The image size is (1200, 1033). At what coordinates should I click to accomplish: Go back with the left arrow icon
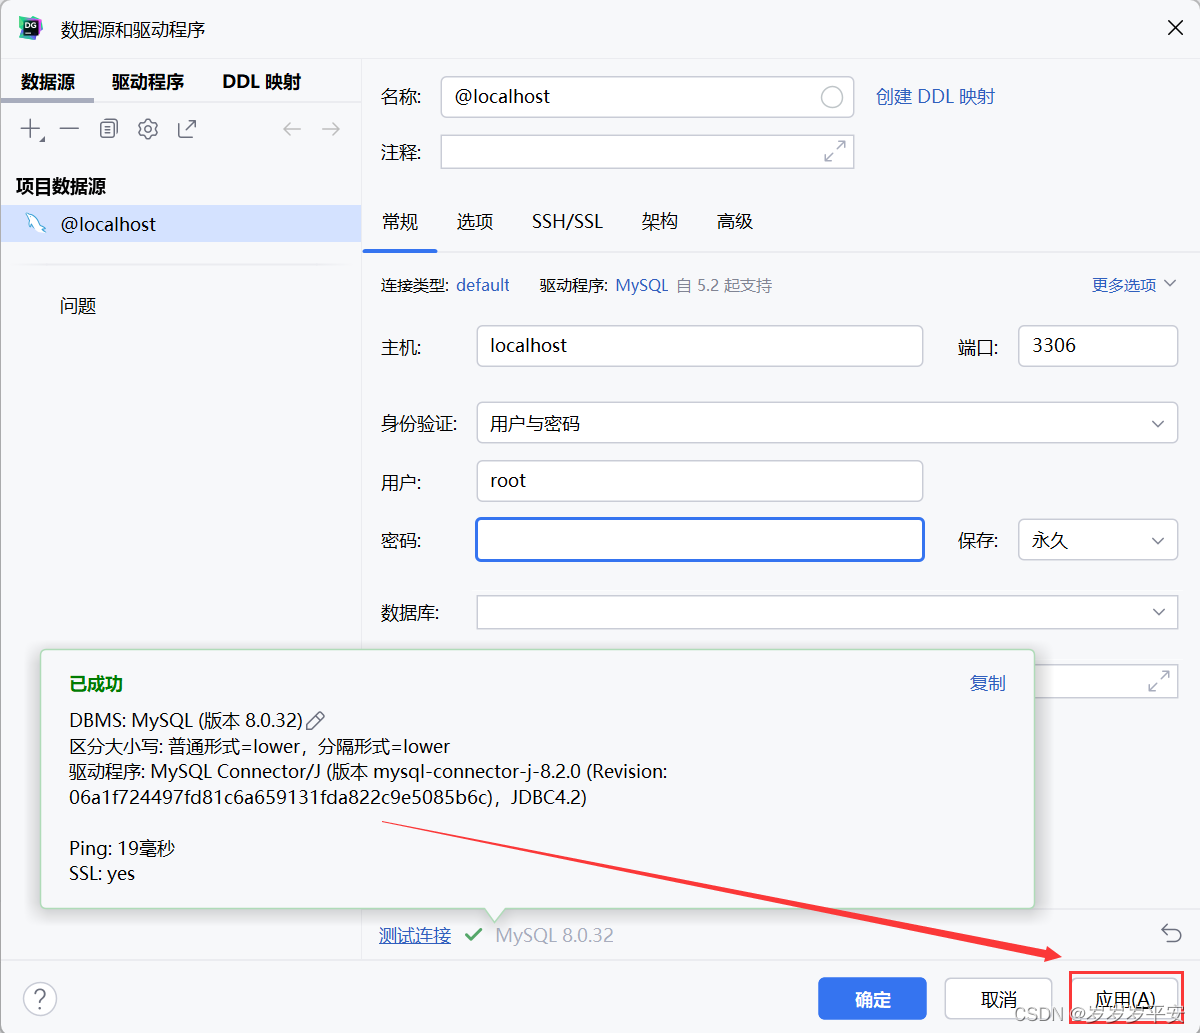pos(292,129)
